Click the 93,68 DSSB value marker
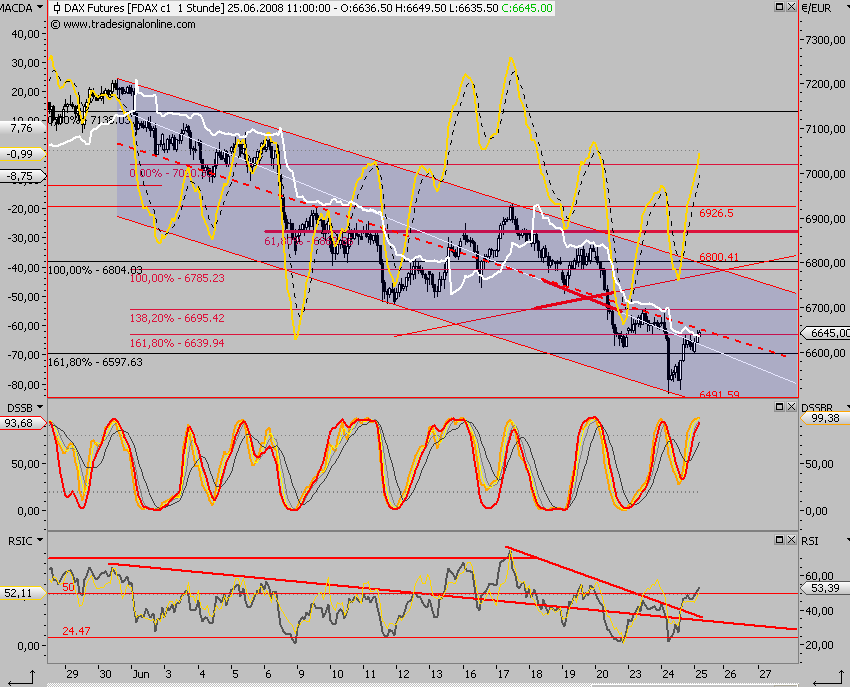This screenshot has height=687, width=850. [x=22, y=423]
